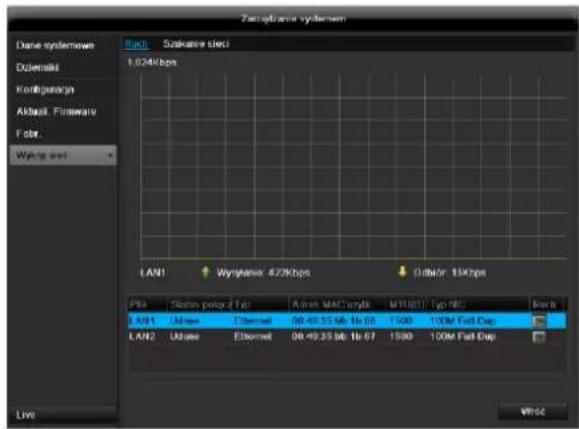Open the LAN1 row edit icon
The height and width of the screenshot is (429, 579).
539,321
